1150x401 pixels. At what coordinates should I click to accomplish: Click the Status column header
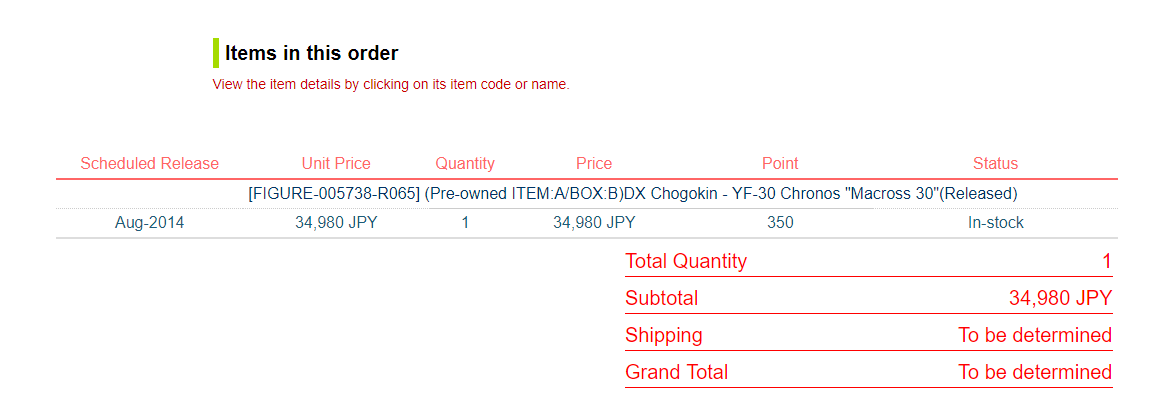(995, 163)
